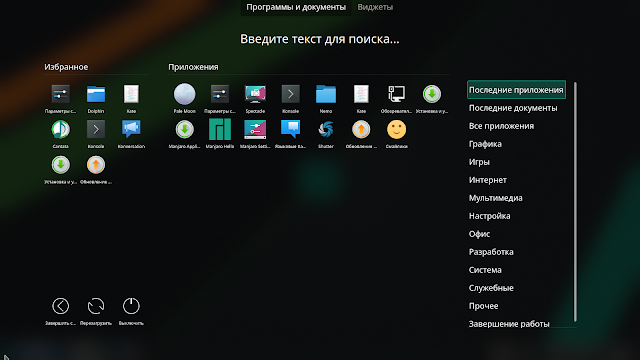Launch Dolphin file manager from favorites

96,94
